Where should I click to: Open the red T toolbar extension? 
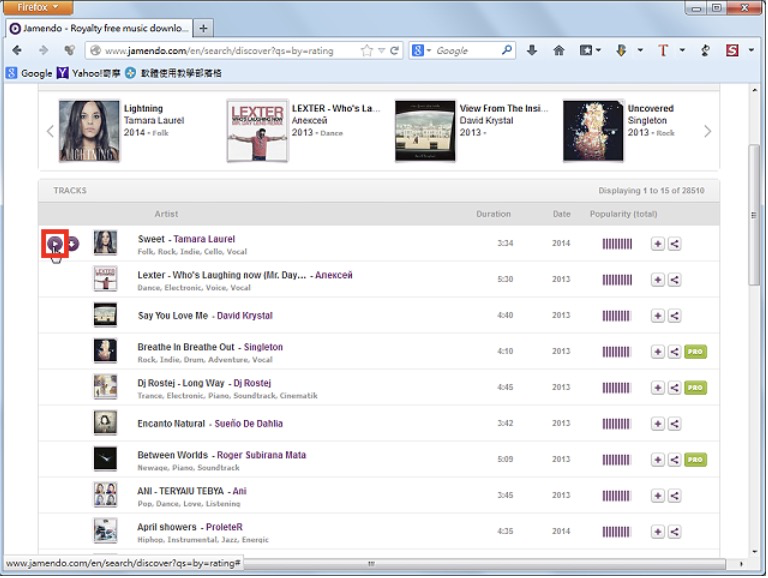click(x=663, y=50)
